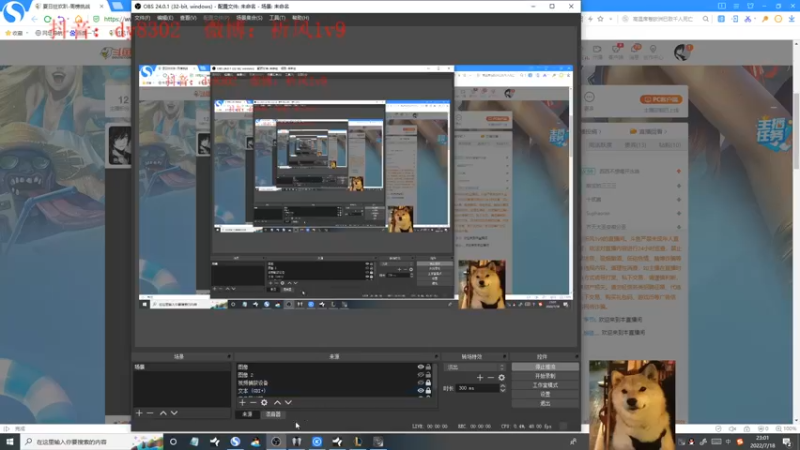Open the 直播设置 link in browser page
This screenshot has height=450, width=800.
(x=649, y=132)
